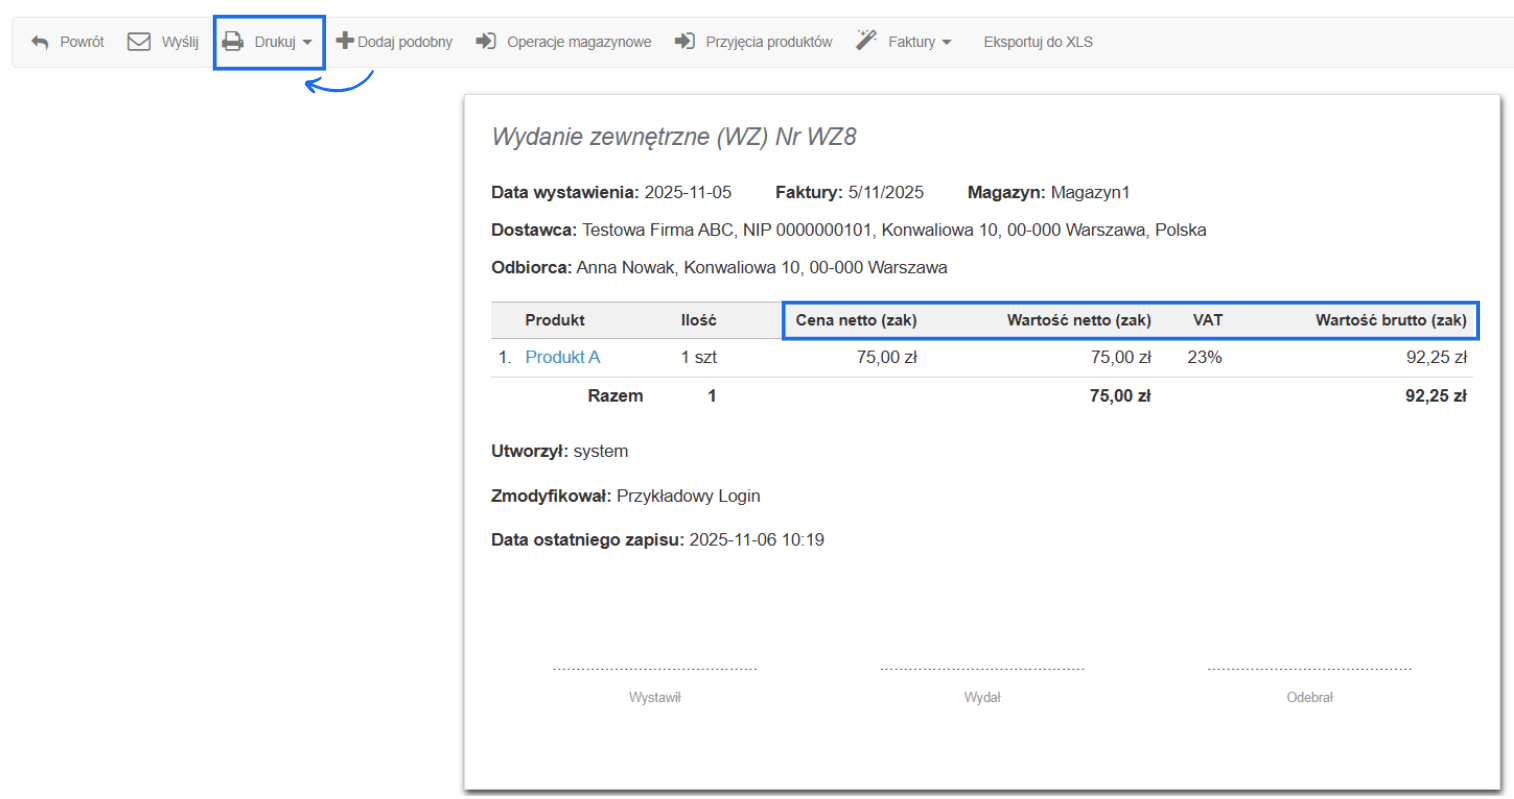Image resolution: width=1514 pixels, height=799 pixels.
Task: Click the arrow icon for Przyjęcia produktów
Action: [x=687, y=41]
